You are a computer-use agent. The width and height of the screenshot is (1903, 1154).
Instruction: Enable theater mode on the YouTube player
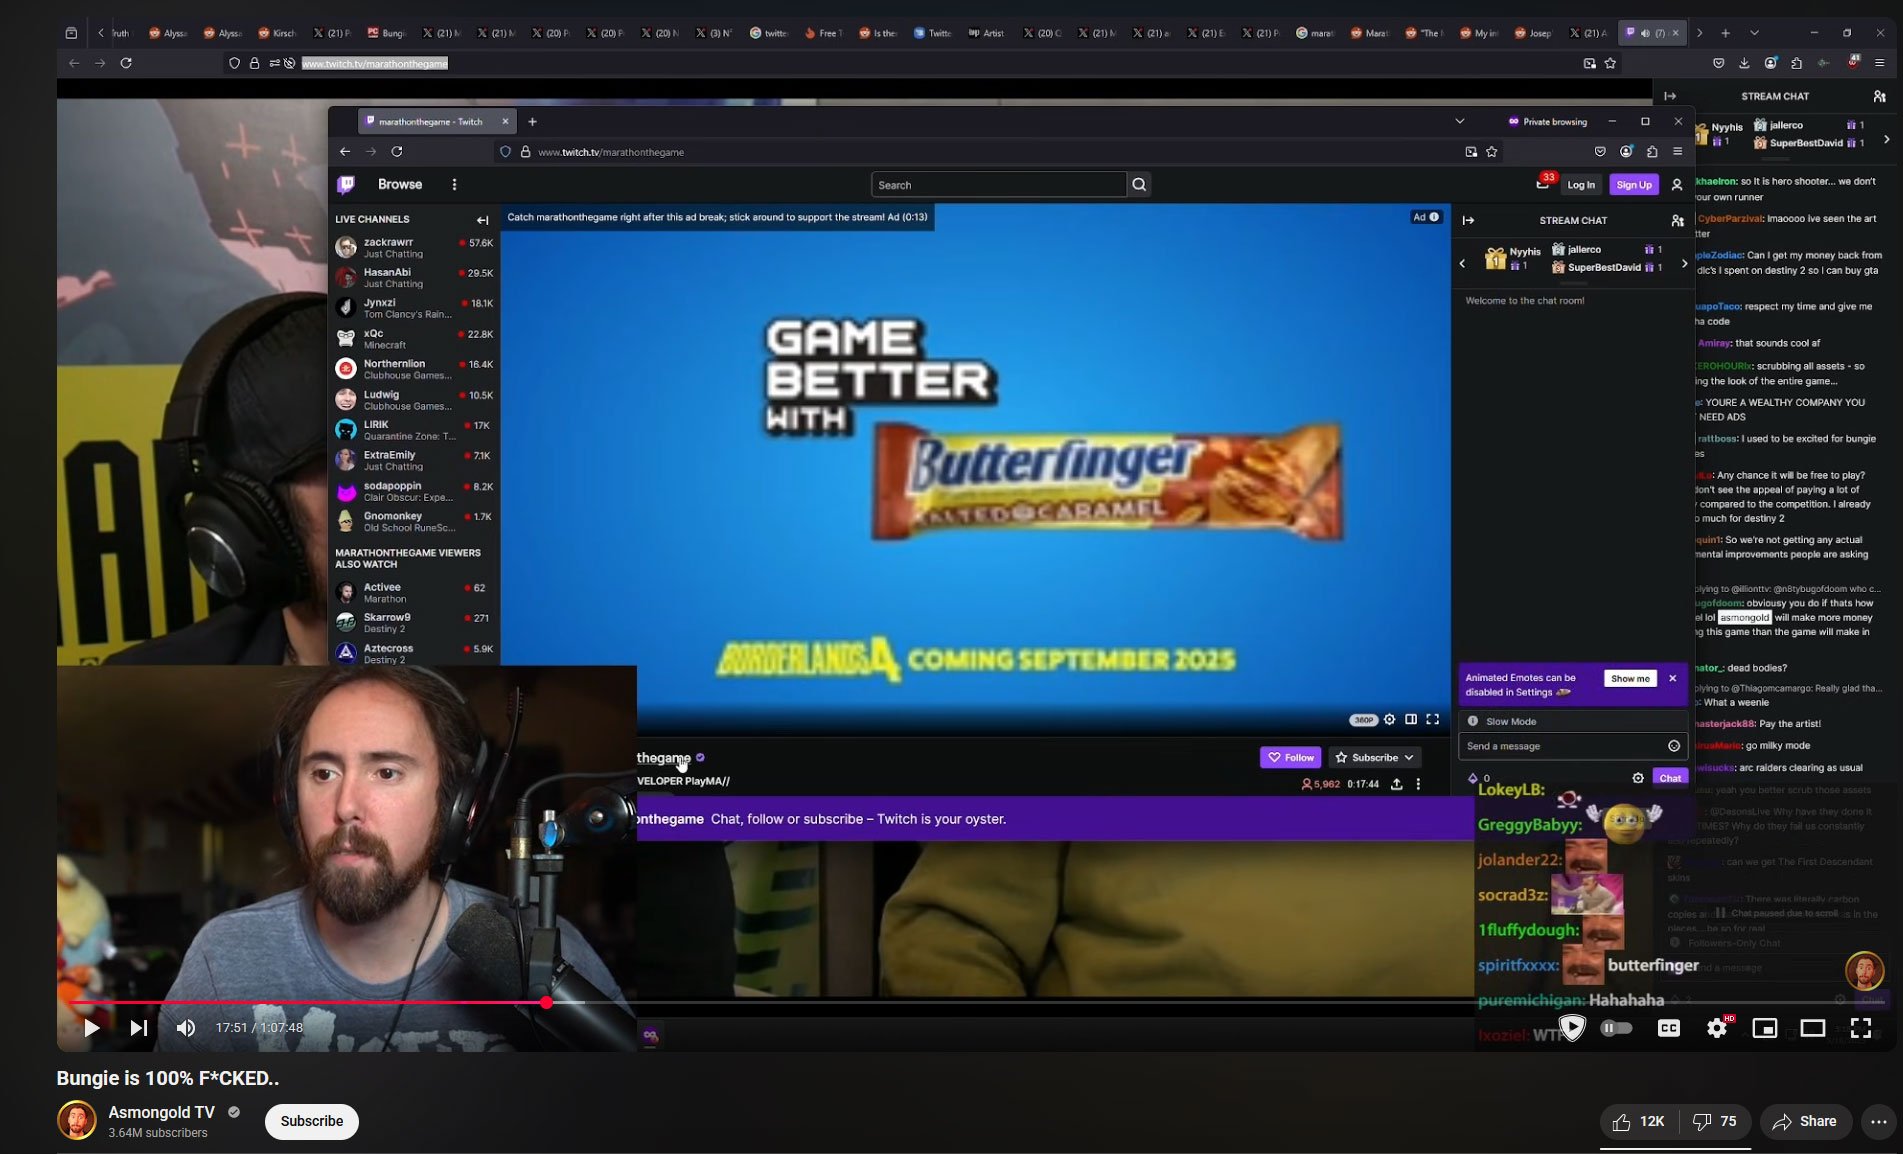click(x=1813, y=1028)
